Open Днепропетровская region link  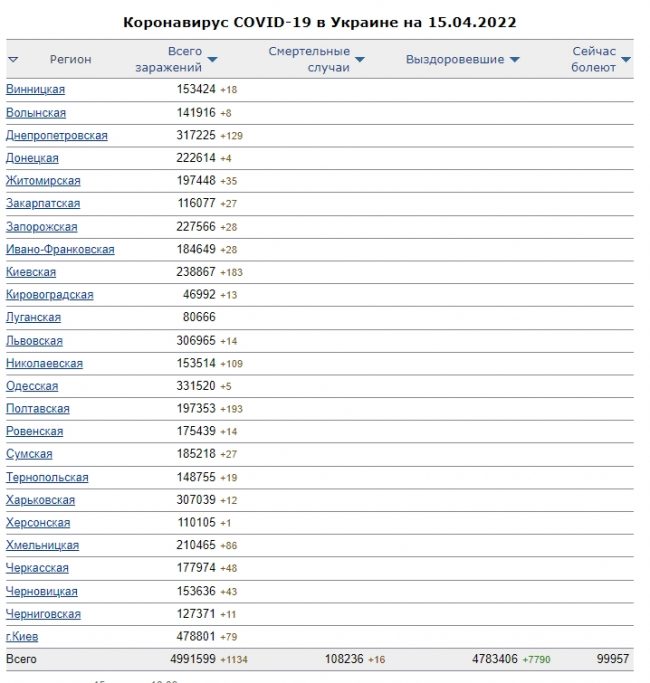click(57, 136)
